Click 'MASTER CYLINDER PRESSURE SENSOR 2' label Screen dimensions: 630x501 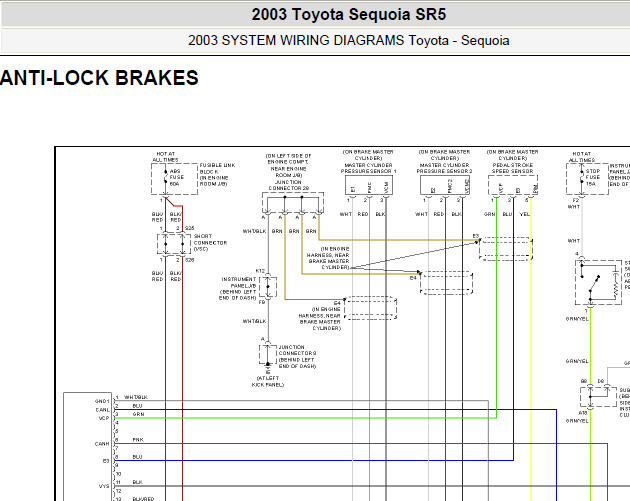pyautogui.click(x=444, y=168)
